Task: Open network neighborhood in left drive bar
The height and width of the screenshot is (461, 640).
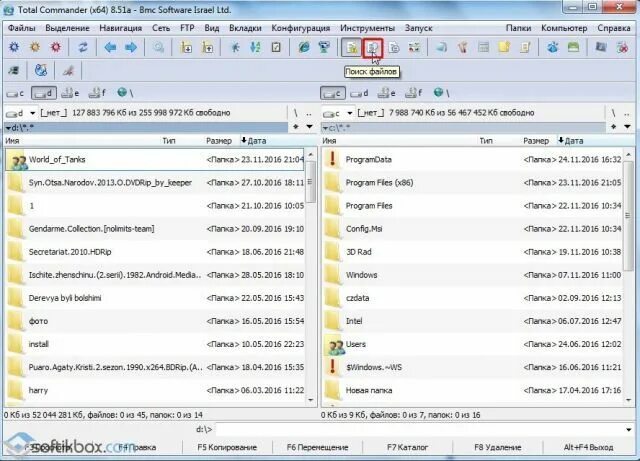Action: (125, 93)
